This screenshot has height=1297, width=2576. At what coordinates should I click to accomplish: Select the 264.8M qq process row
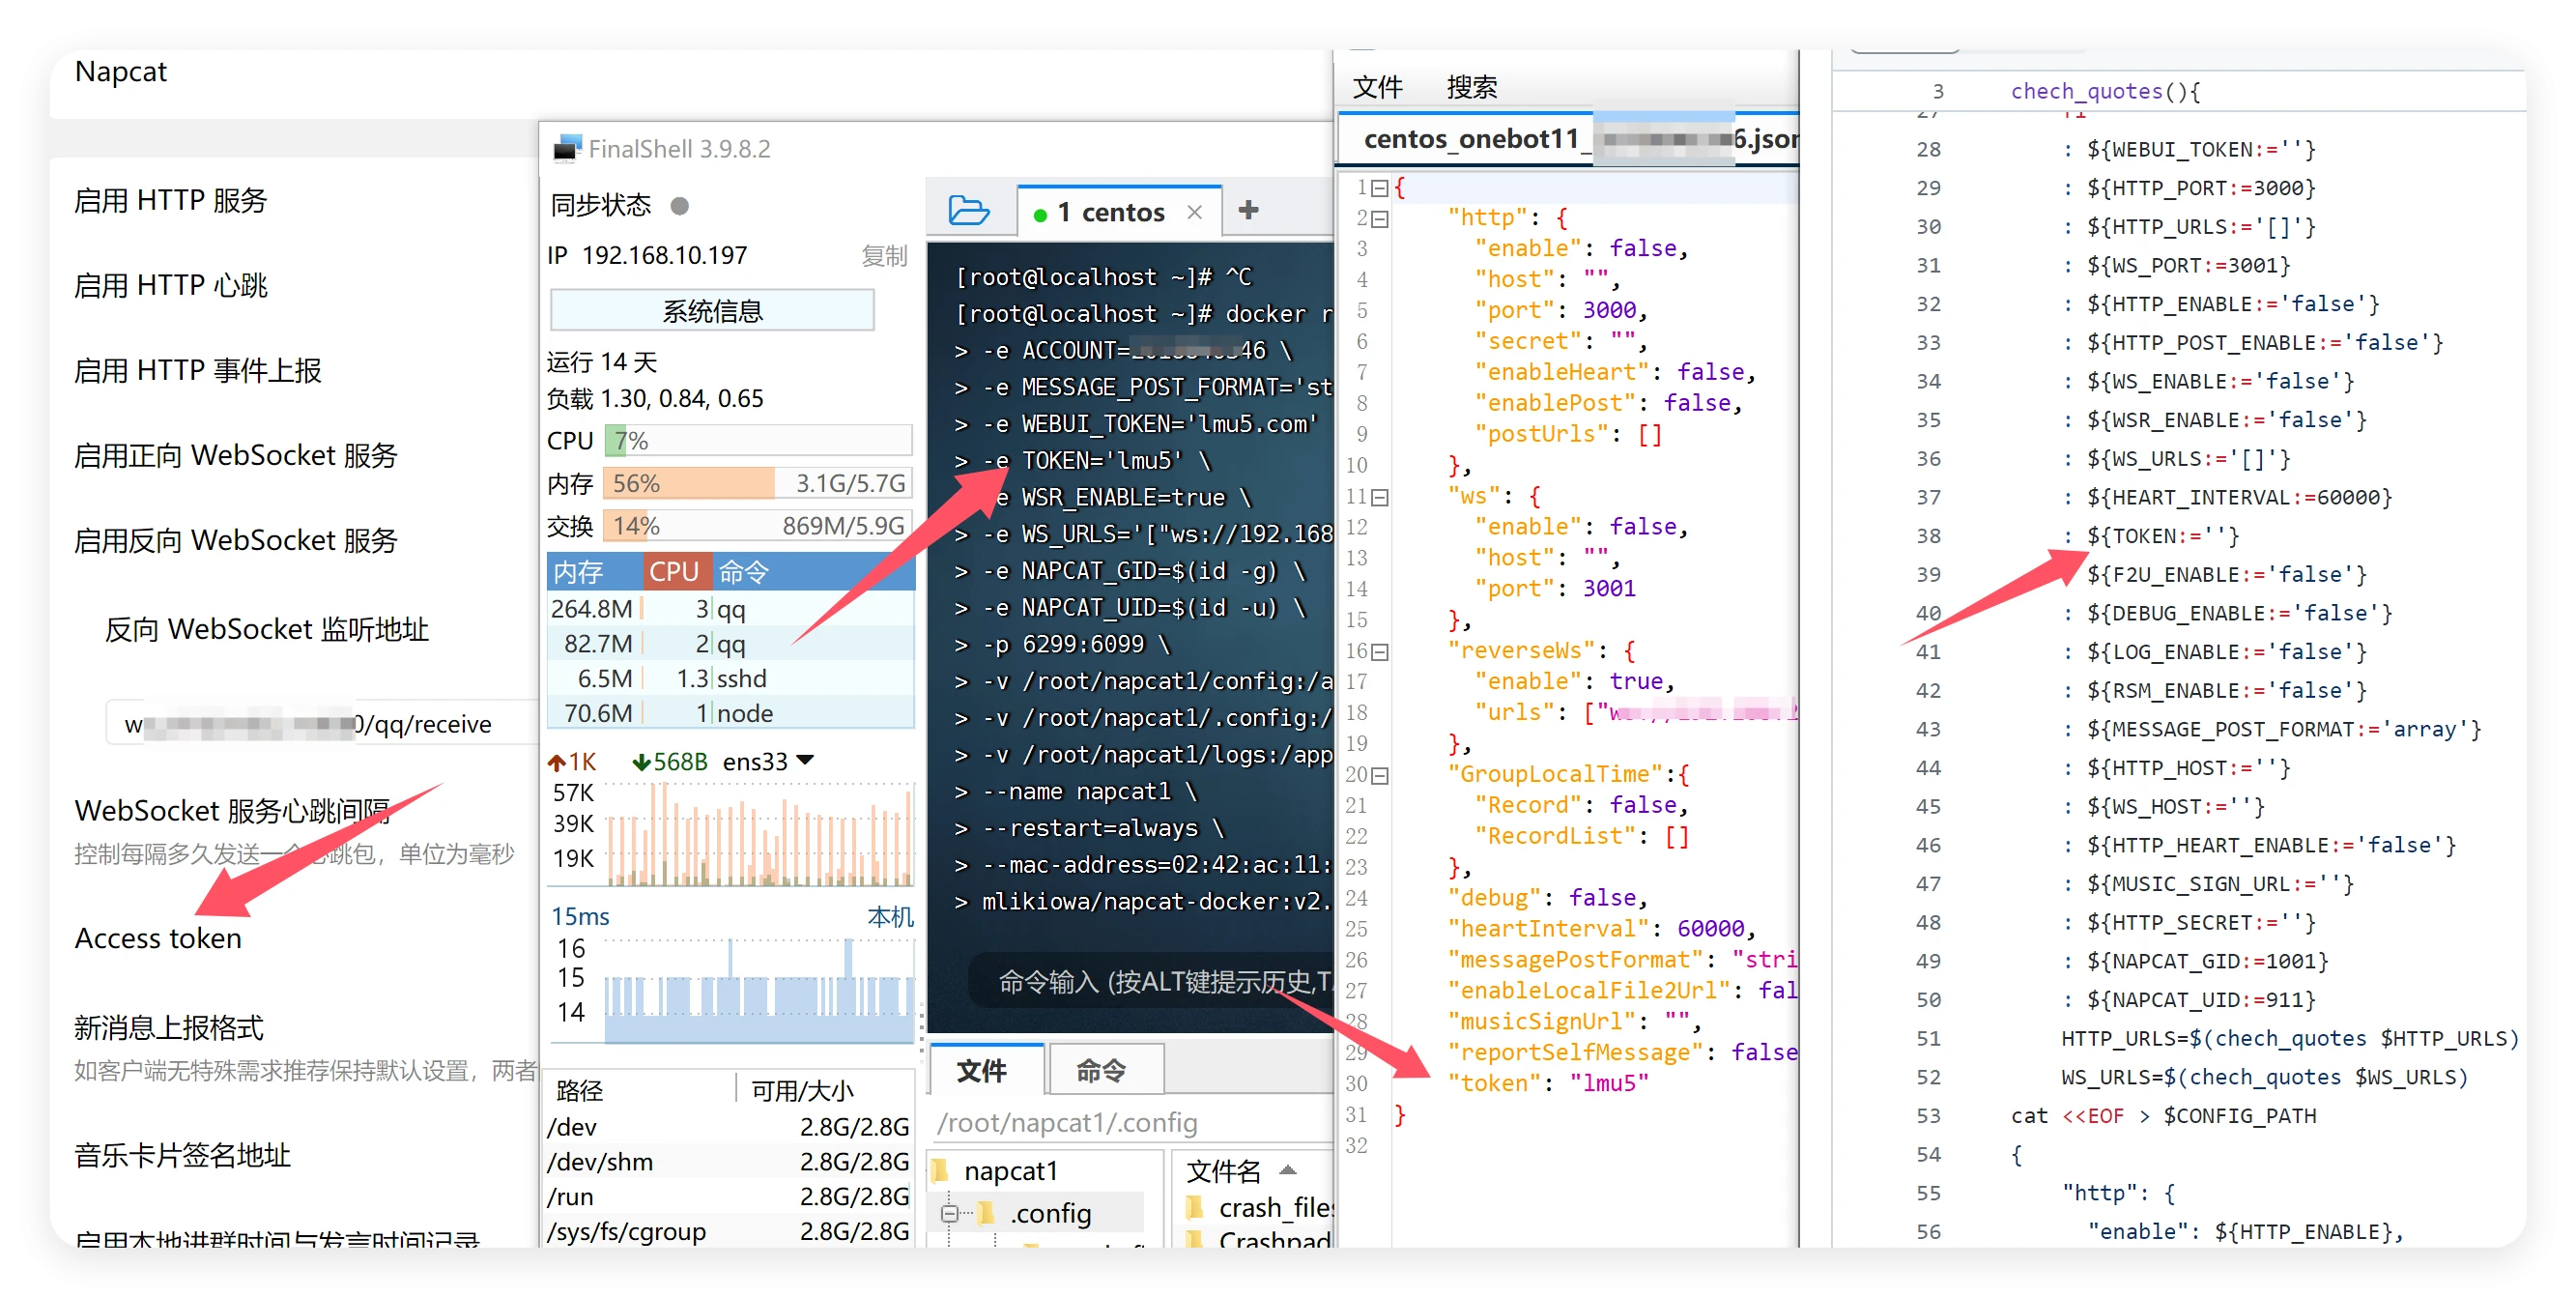tap(731, 609)
